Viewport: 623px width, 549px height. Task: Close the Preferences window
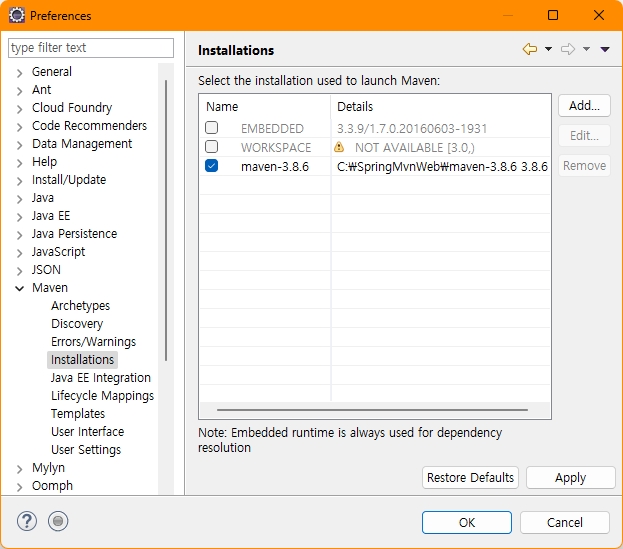599,15
